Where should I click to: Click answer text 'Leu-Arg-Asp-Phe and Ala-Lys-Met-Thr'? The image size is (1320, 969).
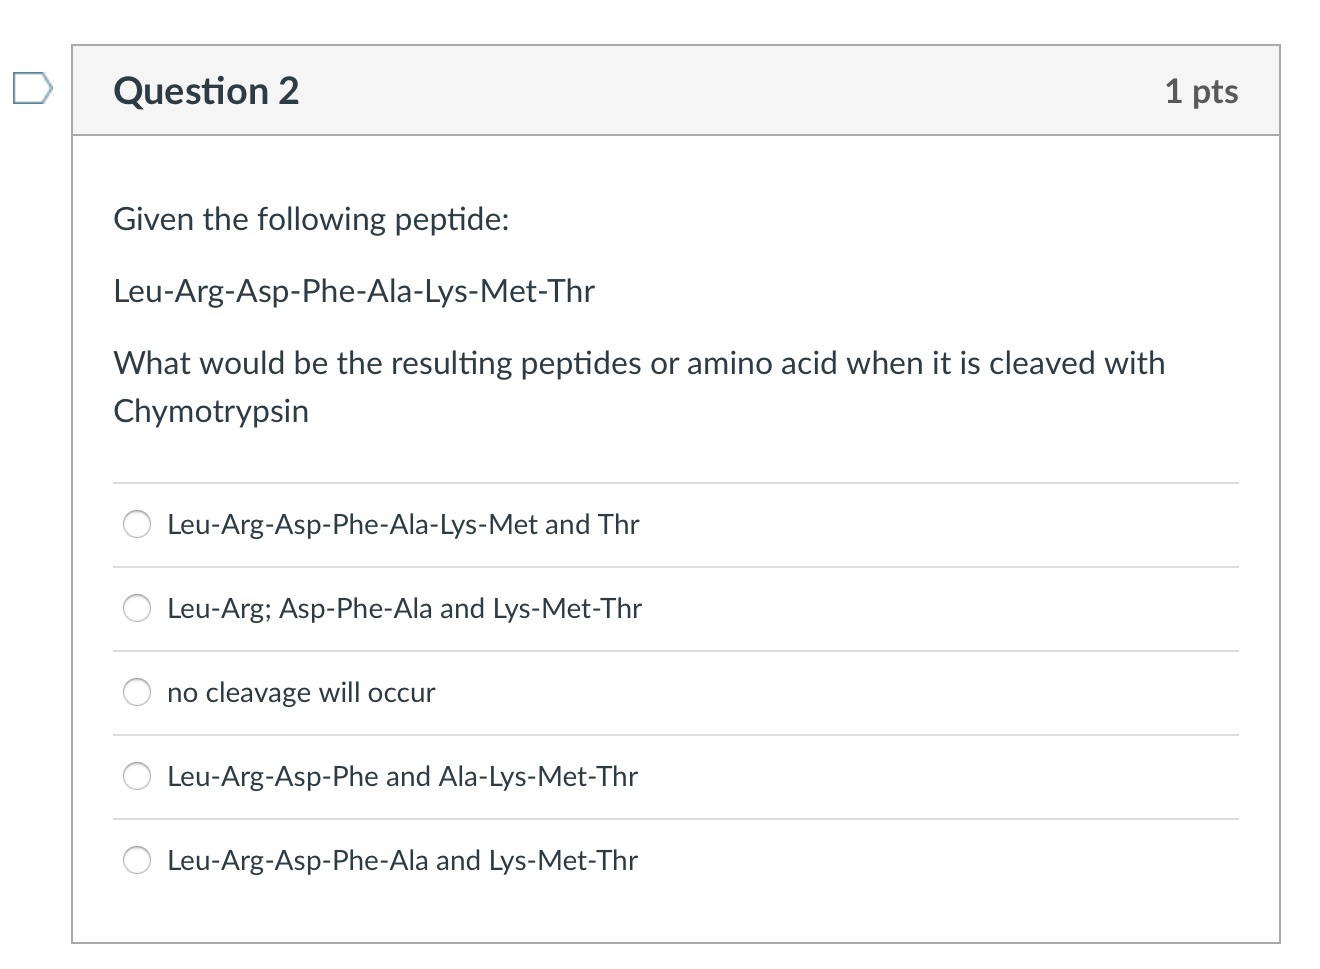[402, 776]
